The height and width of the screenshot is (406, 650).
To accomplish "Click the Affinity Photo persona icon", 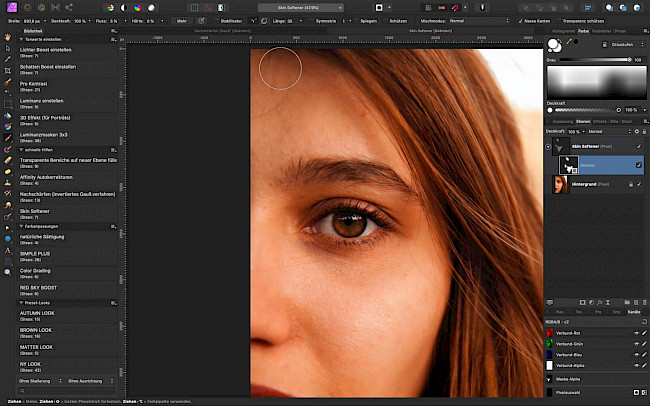I will click(11, 7).
